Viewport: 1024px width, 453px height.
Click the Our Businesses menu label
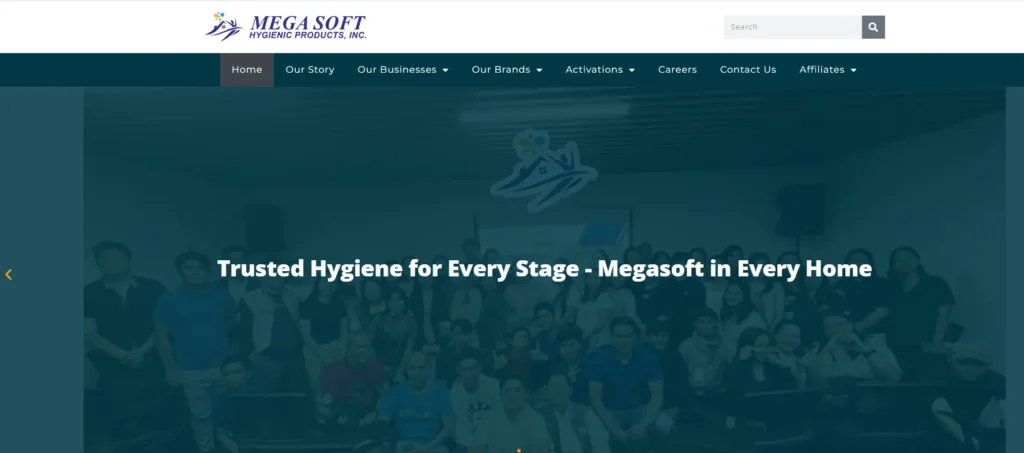click(x=397, y=70)
